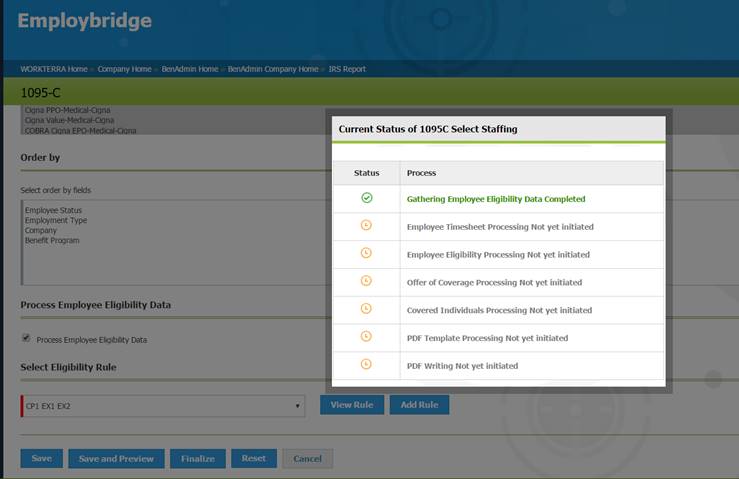Click the Save and Preview button
This screenshot has height=479, width=739.
coord(116,459)
